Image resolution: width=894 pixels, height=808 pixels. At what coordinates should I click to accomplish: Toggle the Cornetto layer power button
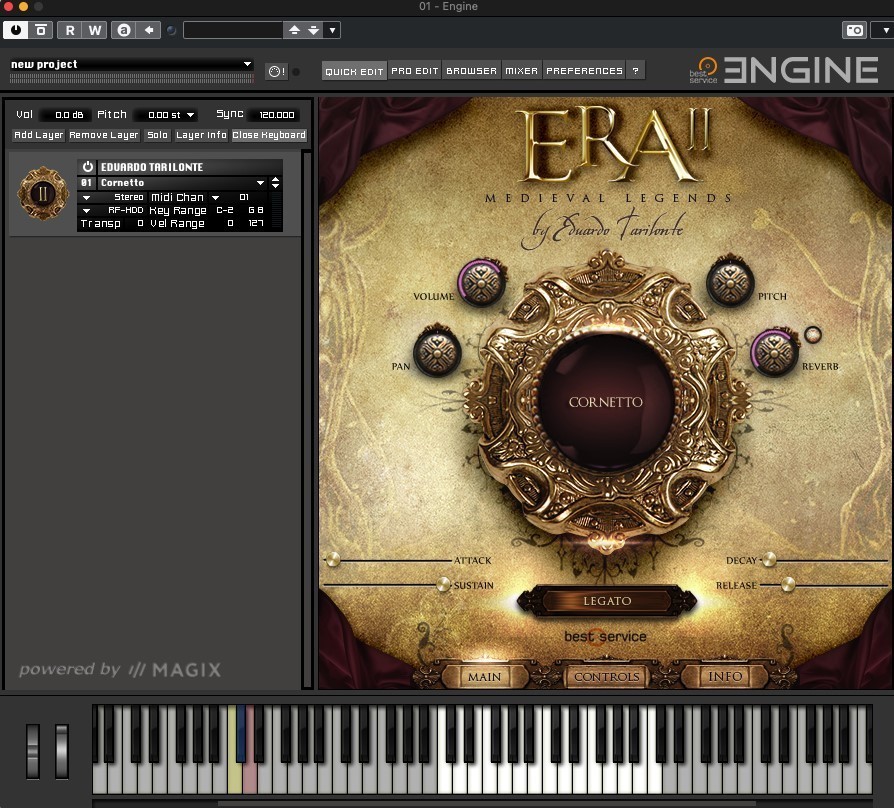pos(87,167)
